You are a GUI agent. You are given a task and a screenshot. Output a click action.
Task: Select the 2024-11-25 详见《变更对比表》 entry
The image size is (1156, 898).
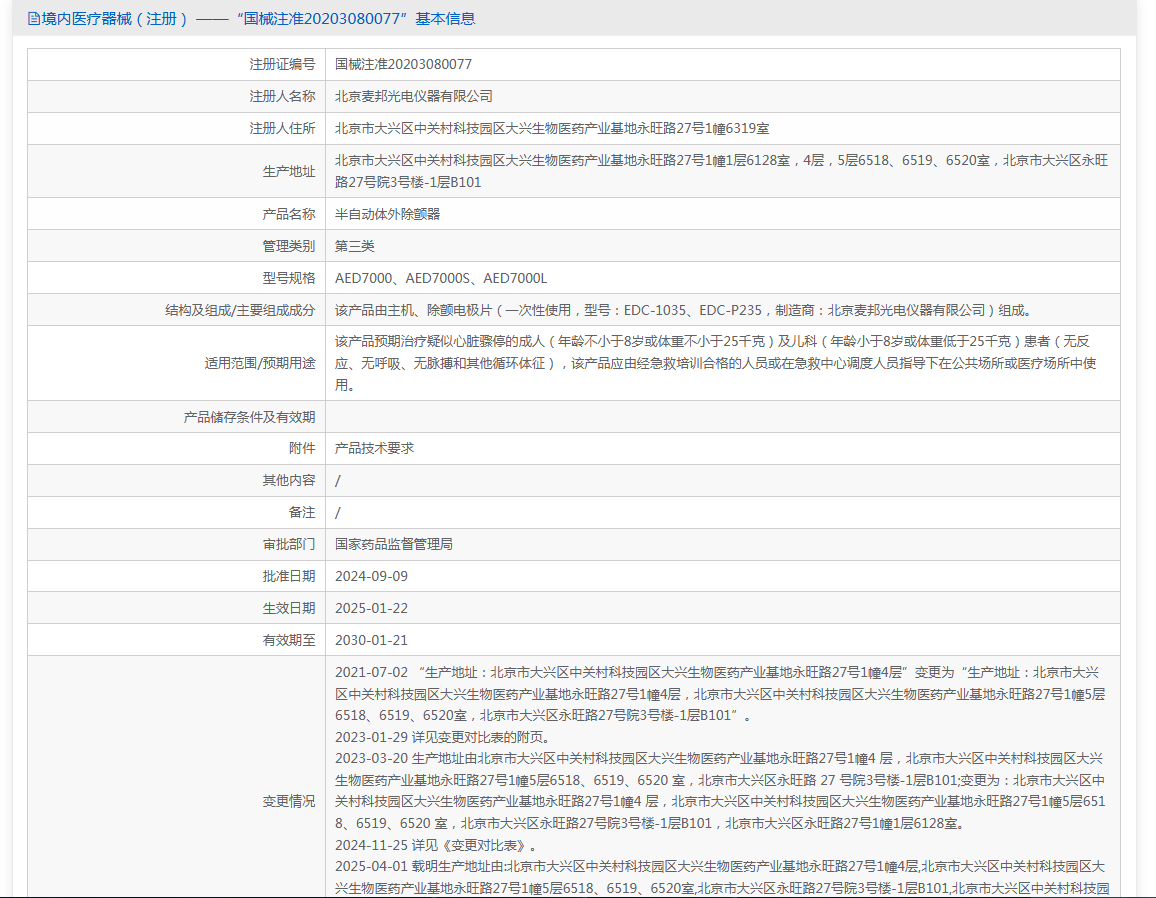coord(436,845)
